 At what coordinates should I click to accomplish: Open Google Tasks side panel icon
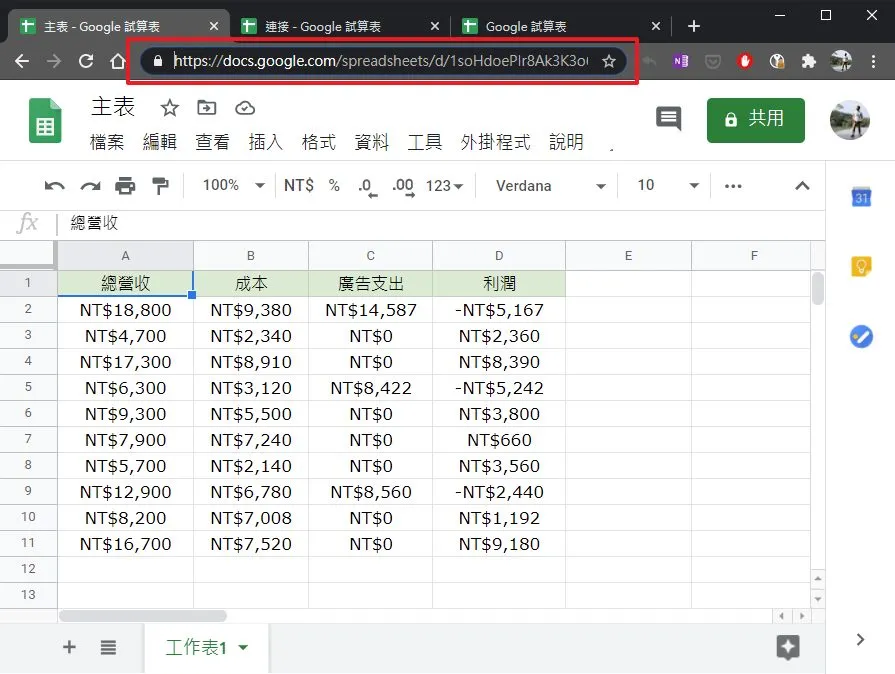pyautogui.click(x=861, y=336)
